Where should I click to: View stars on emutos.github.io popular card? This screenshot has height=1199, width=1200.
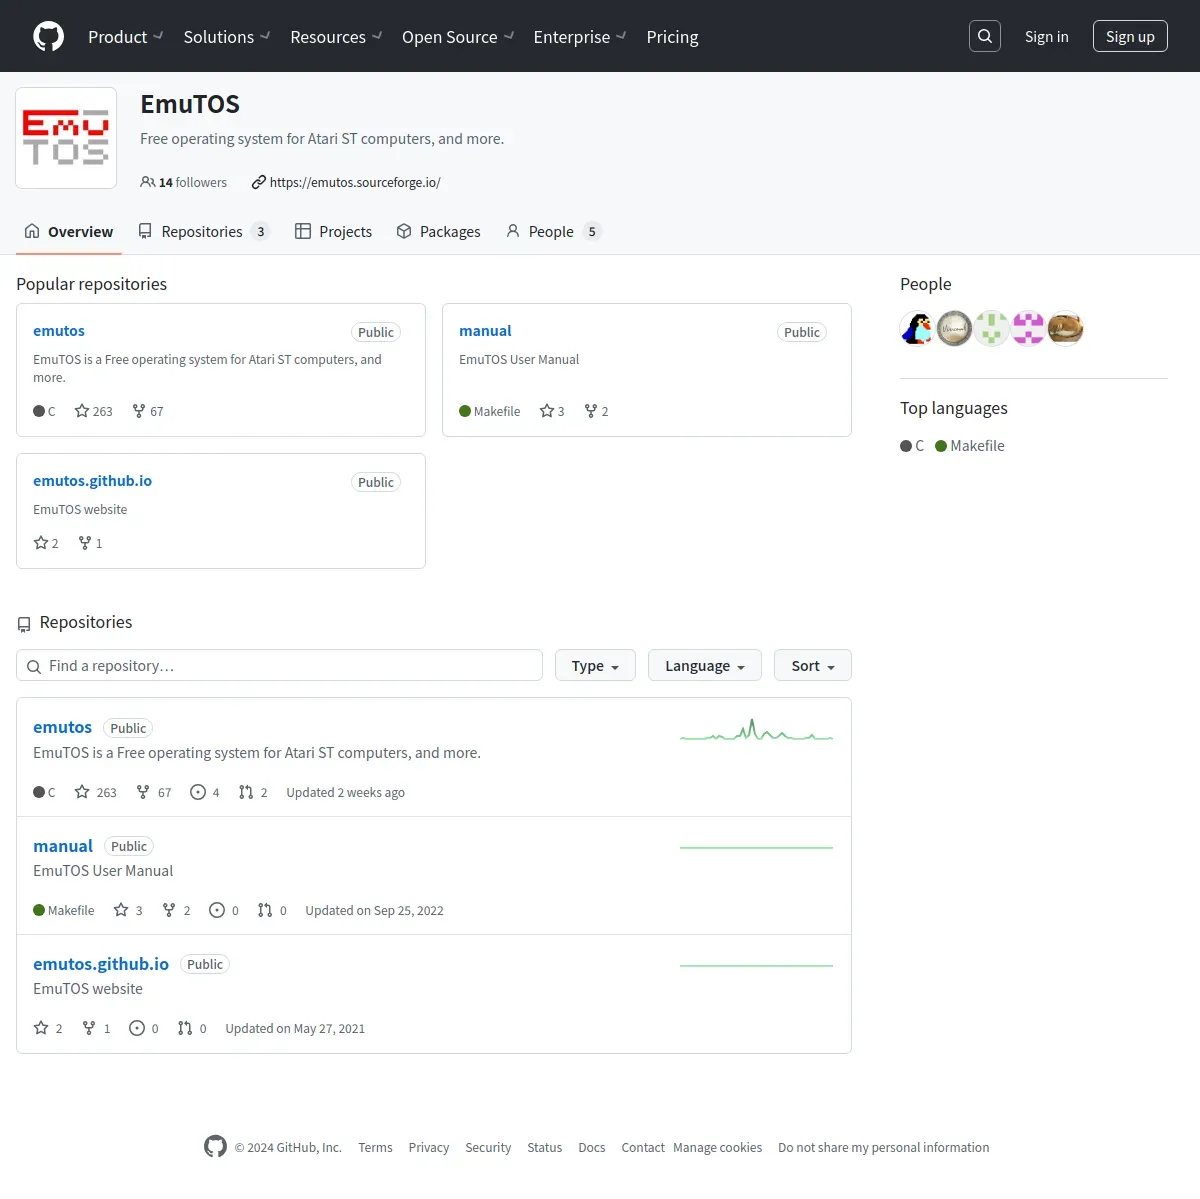tap(46, 543)
